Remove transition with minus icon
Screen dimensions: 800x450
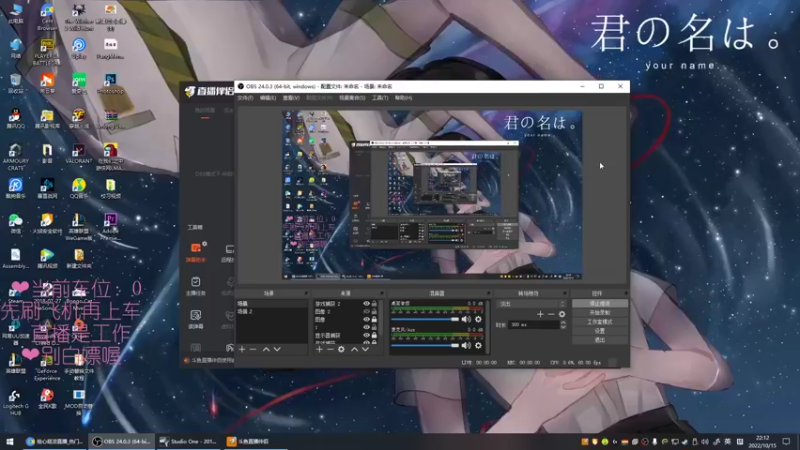click(x=551, y=314)
